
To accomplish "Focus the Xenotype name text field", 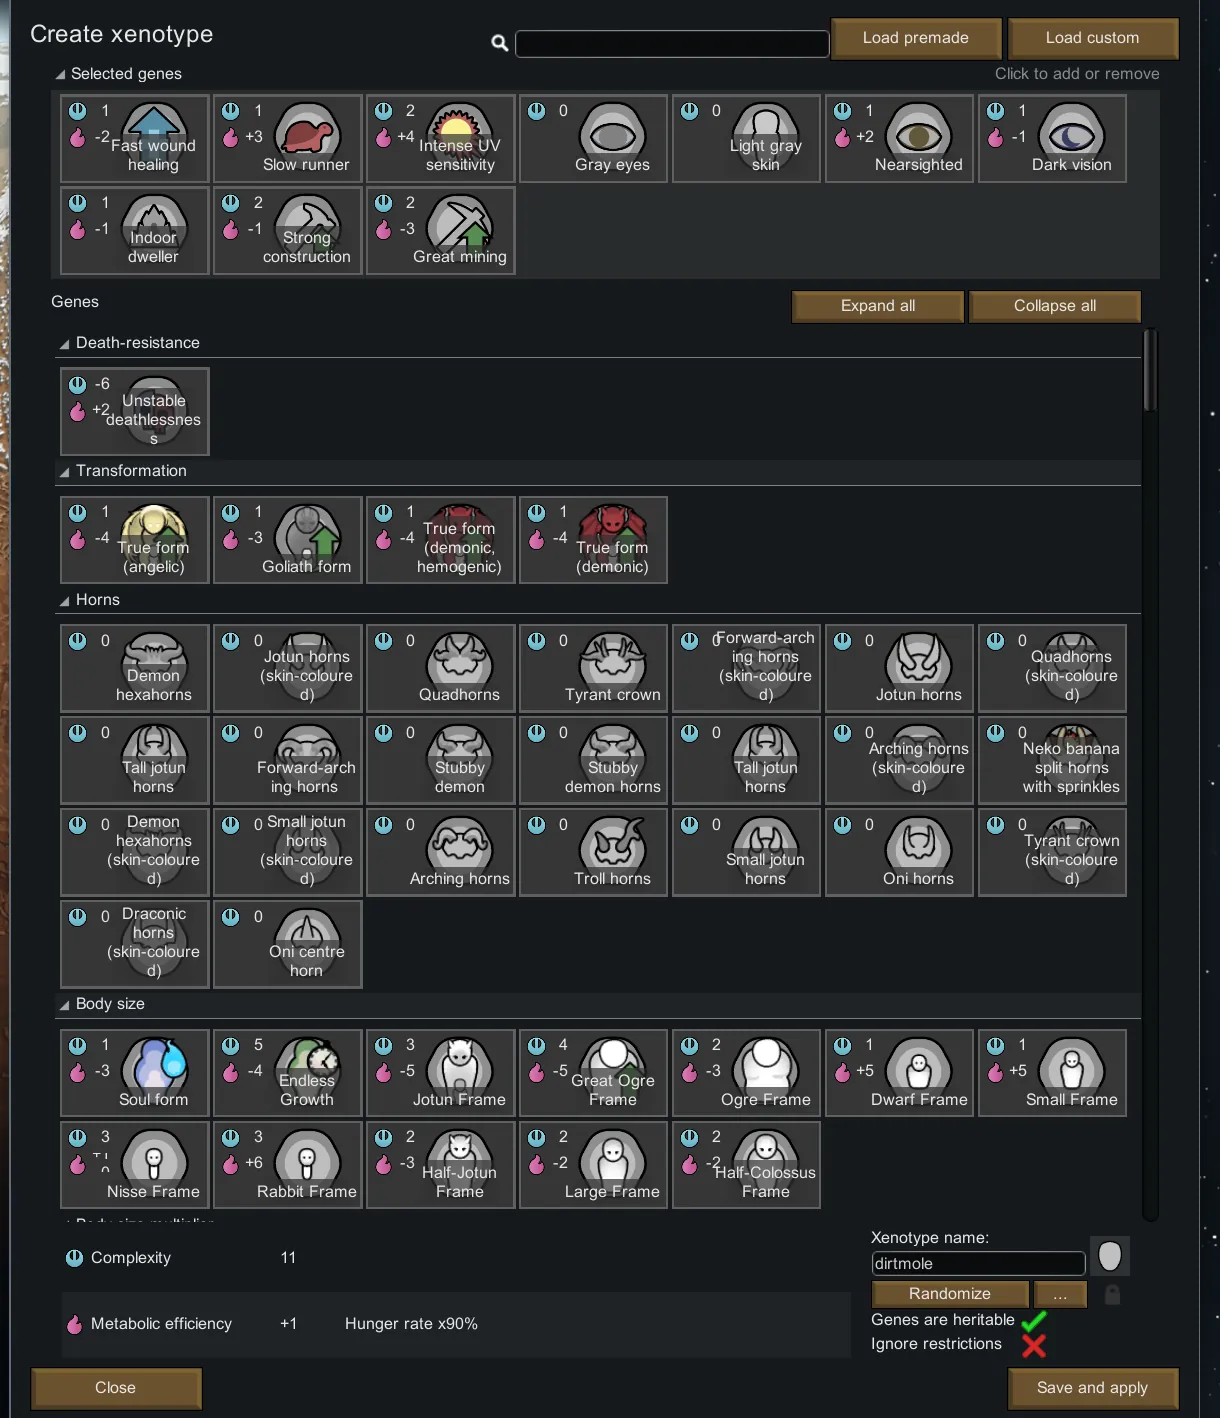I will (x=978, y=1264).
